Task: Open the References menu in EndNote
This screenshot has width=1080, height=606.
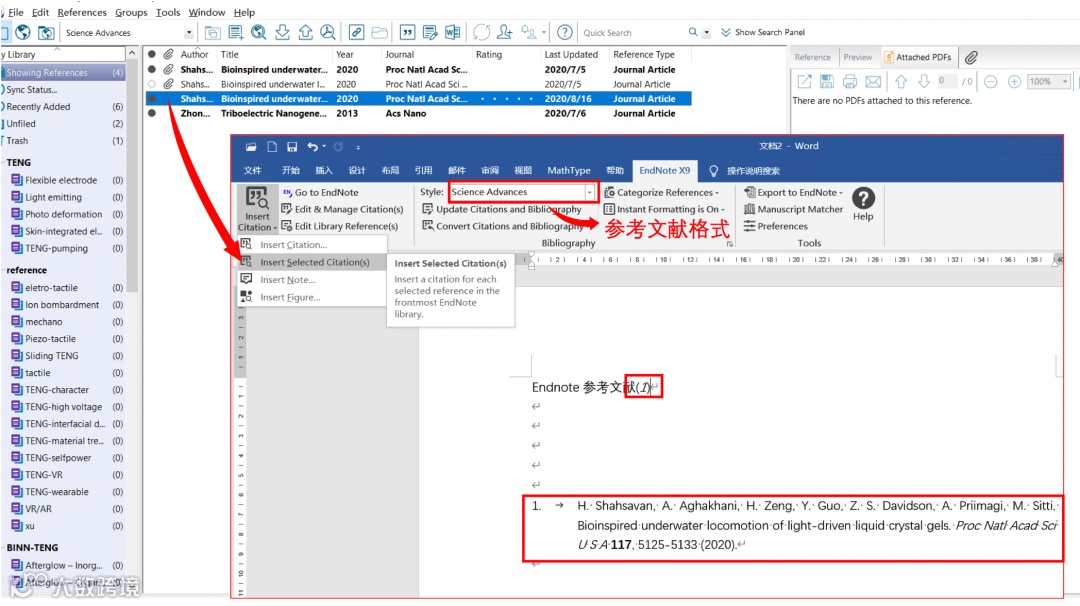Action: 82,12
